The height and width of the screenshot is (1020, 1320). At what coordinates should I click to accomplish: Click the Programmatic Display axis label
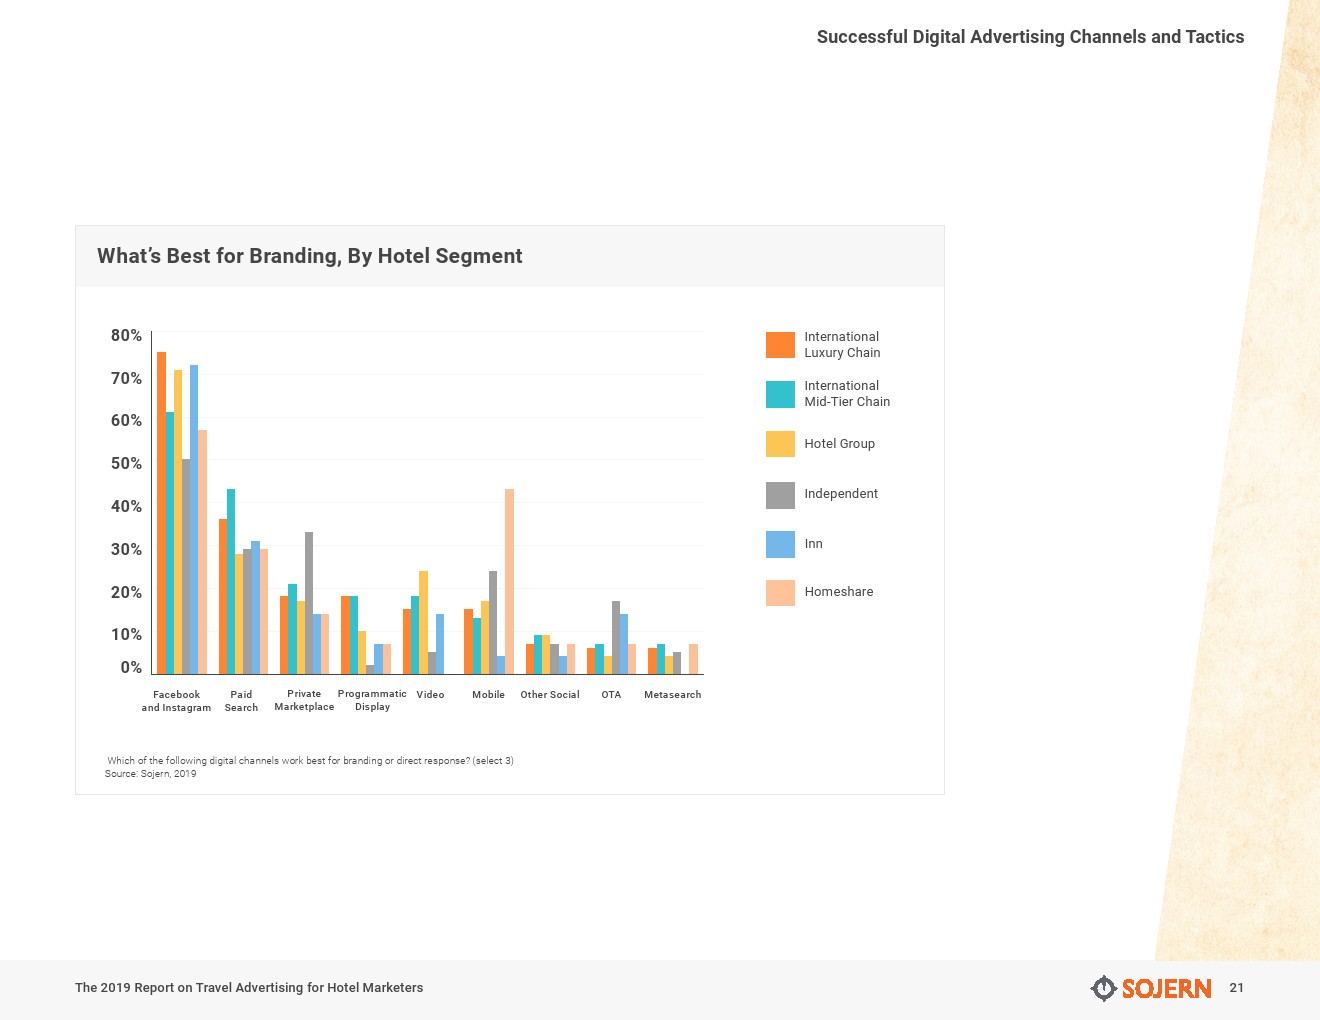(372, 700)
